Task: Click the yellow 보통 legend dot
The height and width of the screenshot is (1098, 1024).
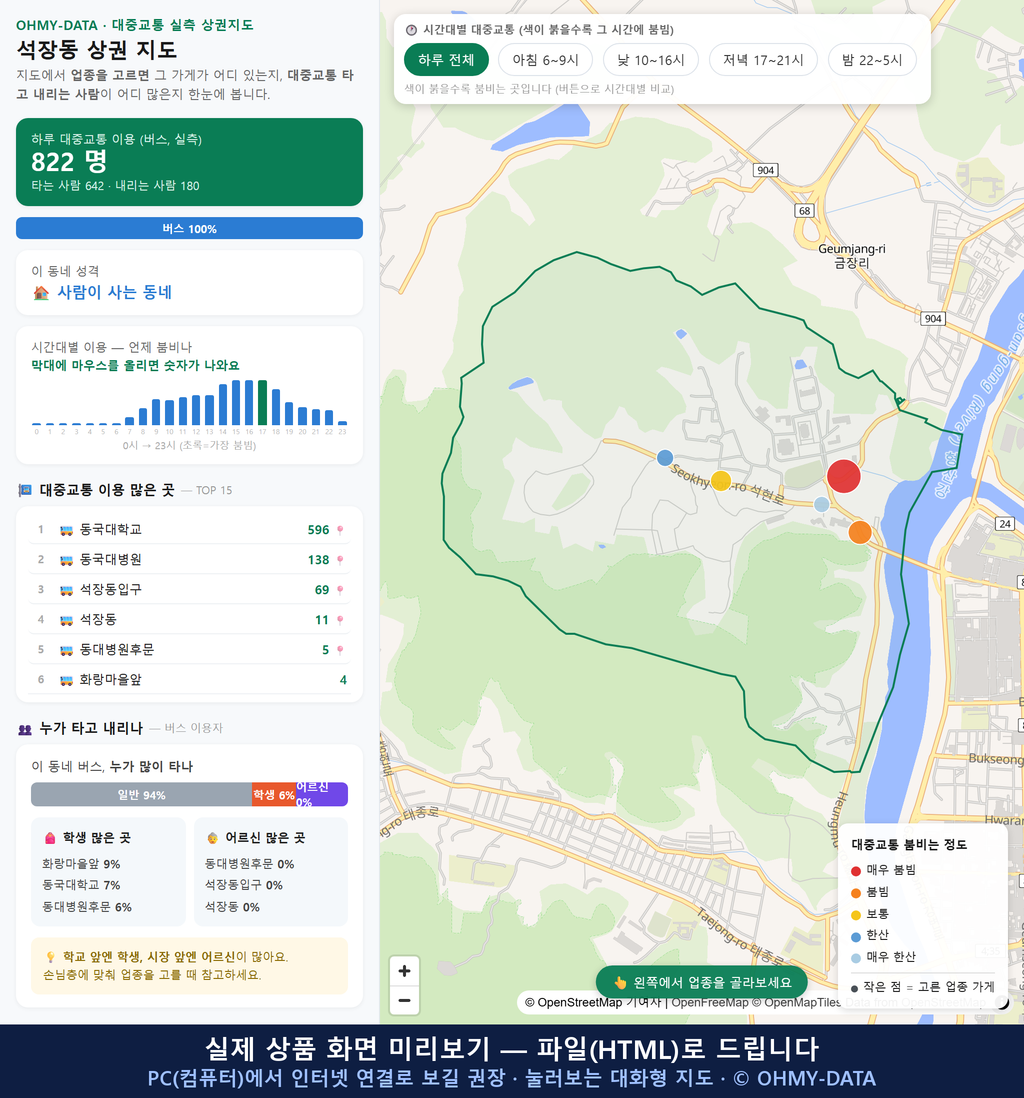Action: (855, 915)
